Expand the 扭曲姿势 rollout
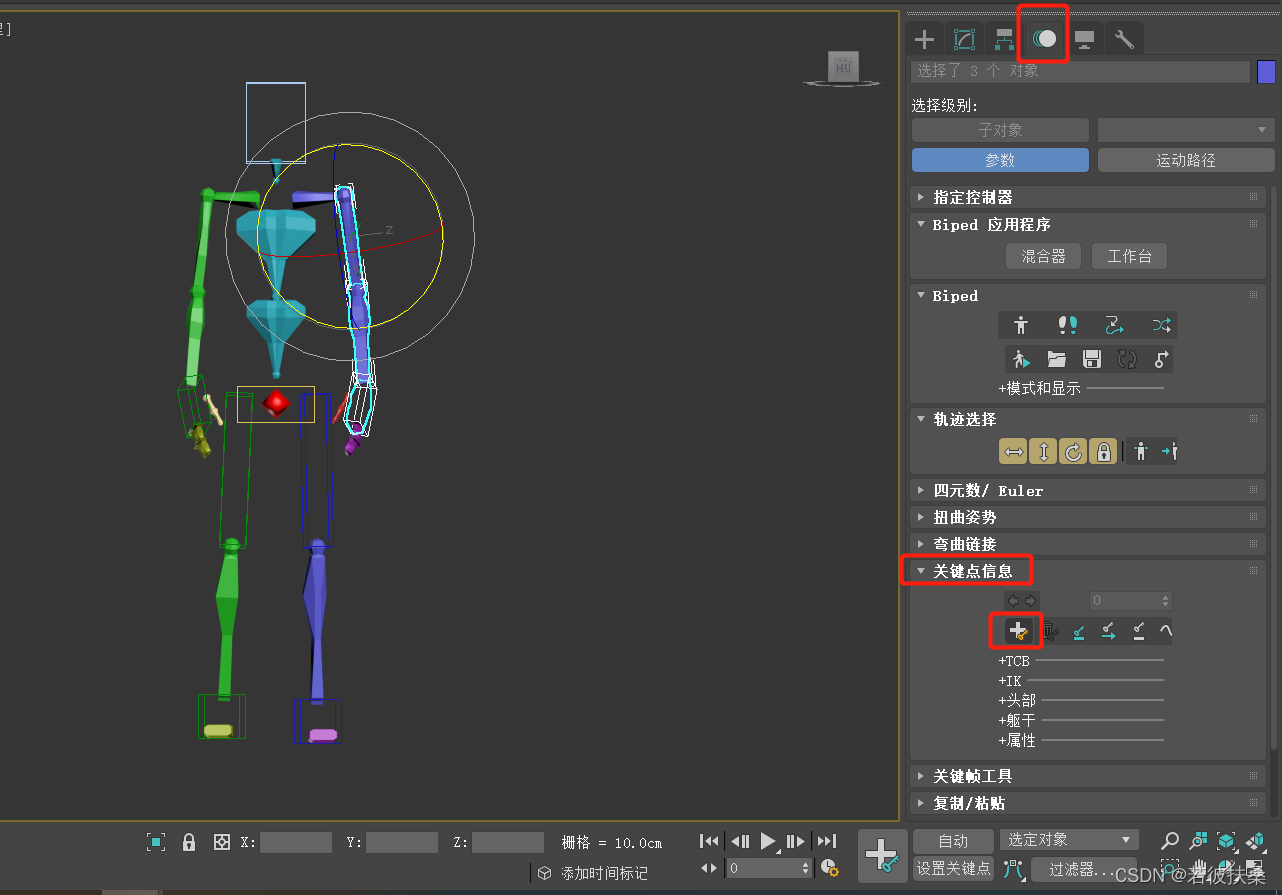This screenshot has width=1282, height=895. (x=1088, y=517)
